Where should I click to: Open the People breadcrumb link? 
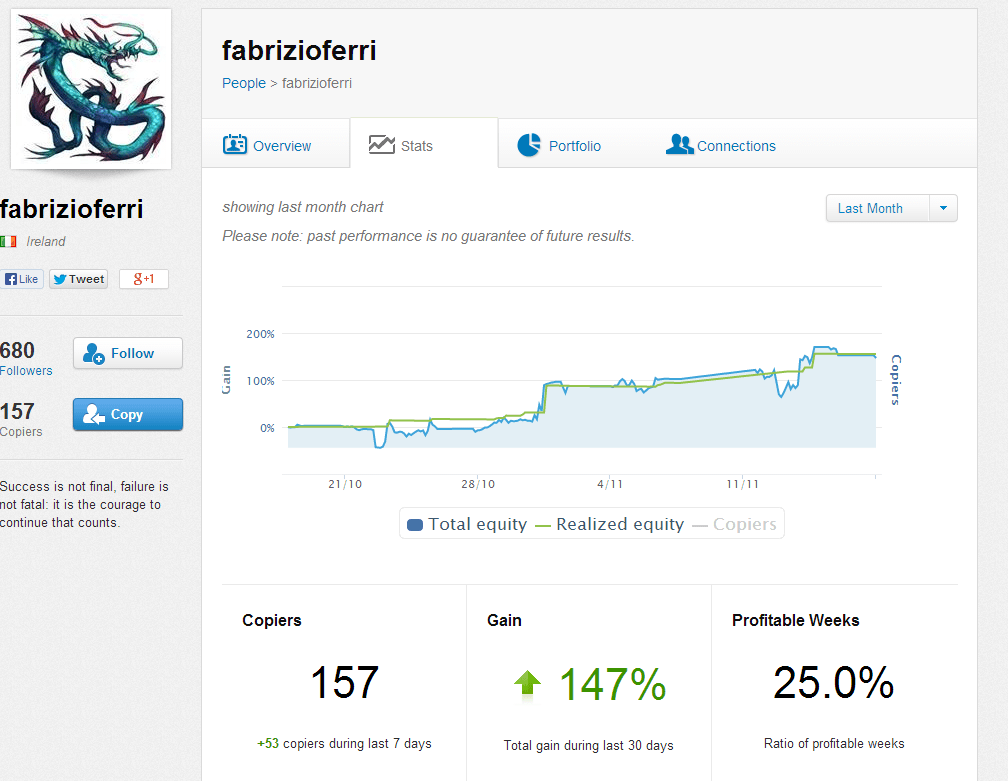pyautogui.click(x=244, y=83)
